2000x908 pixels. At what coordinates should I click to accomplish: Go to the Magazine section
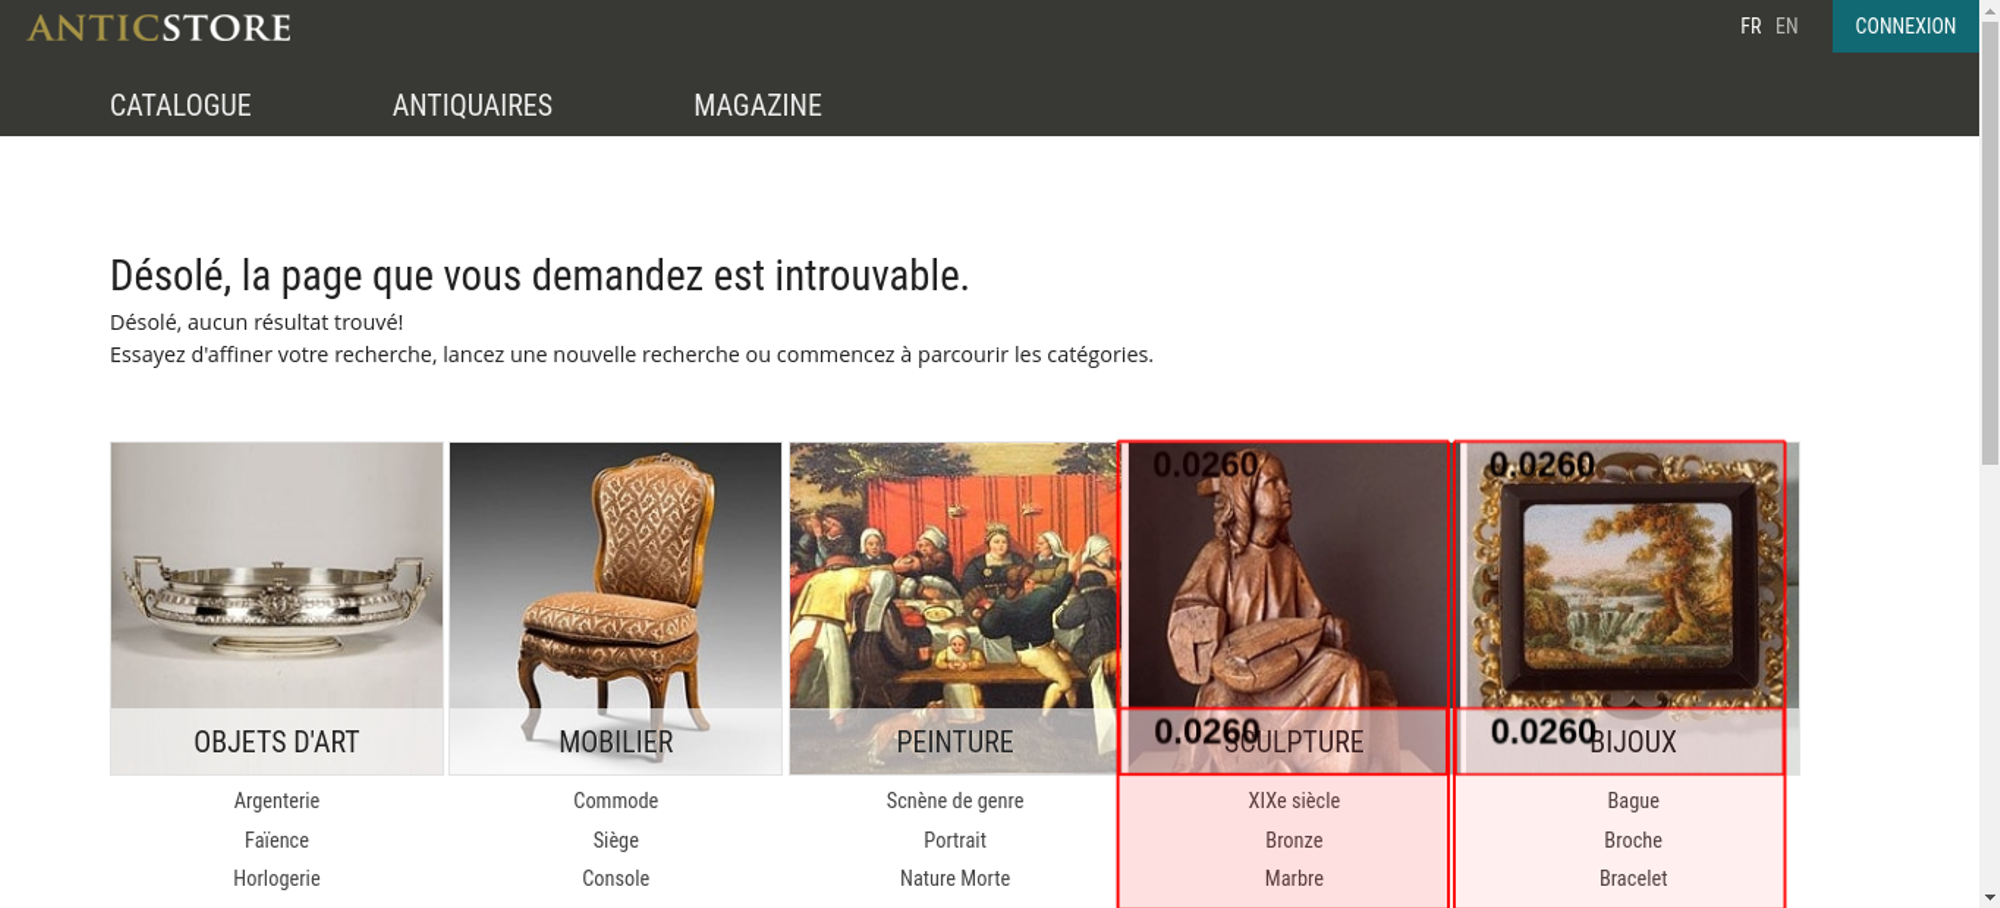pyautogui.click(x=758, y=105)
